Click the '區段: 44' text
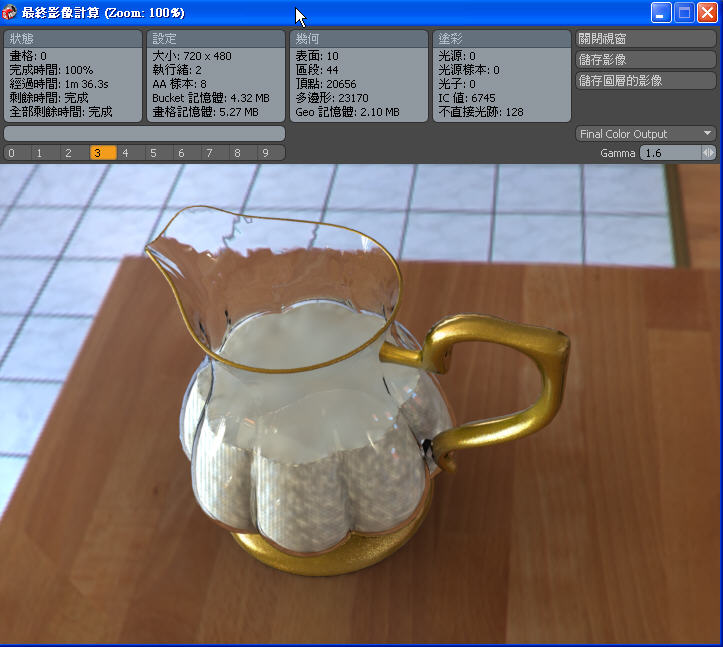Viewport: 723px width, 647px height. tap(317, 70)
